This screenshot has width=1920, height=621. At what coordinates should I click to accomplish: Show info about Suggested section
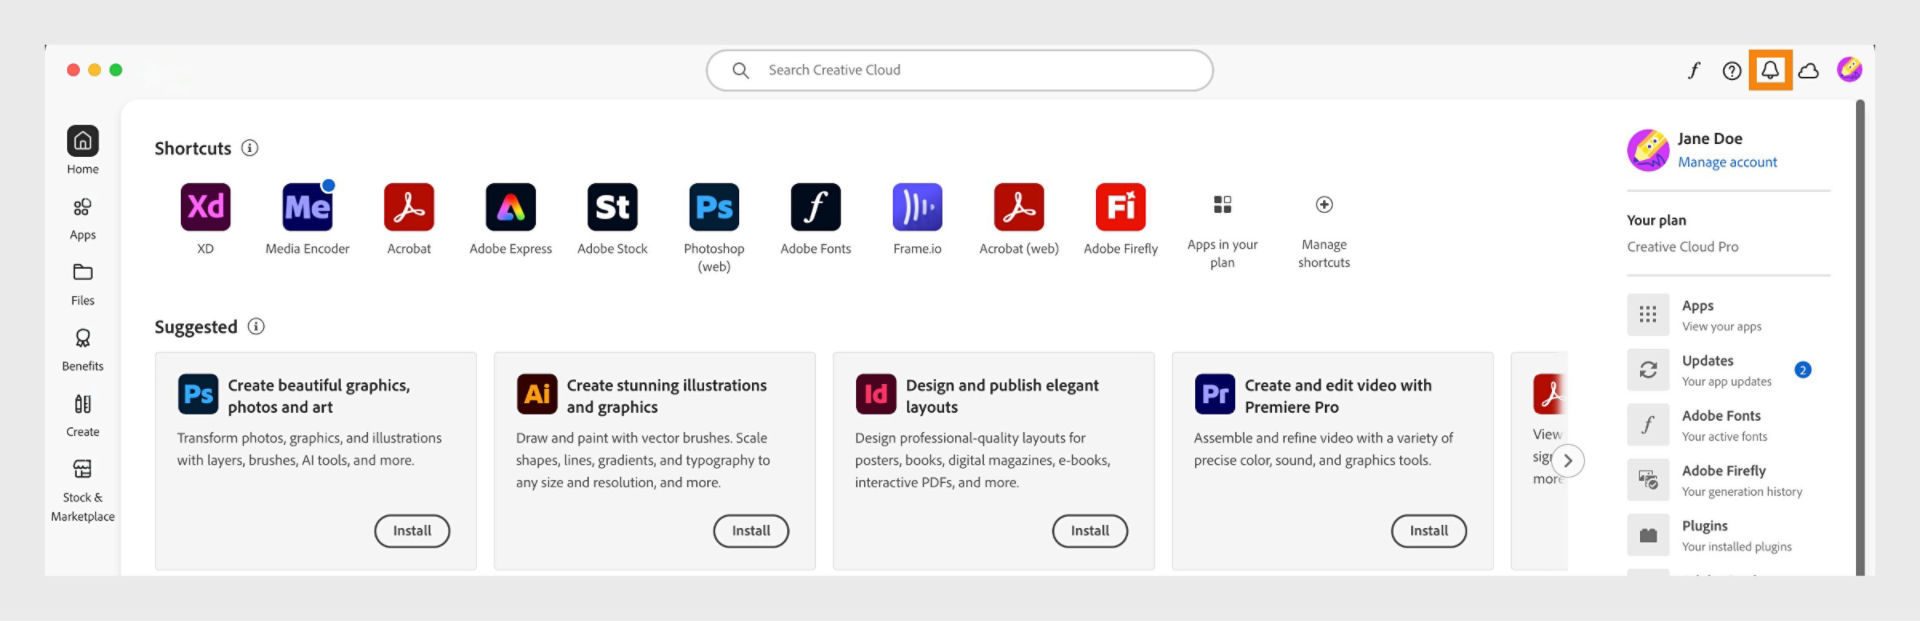(x=256, y=327)
